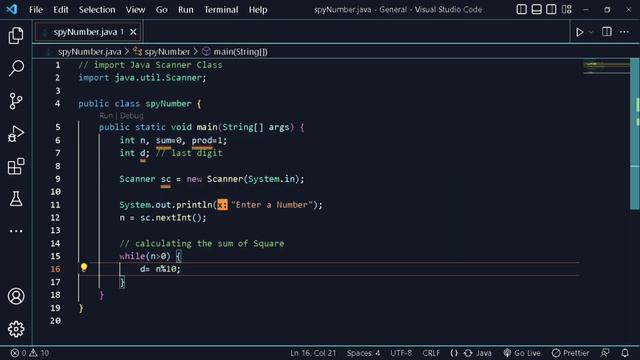Expand the run options dropdown arrow
This screenshot has height=360, width=640.
(x=591, y=32)
